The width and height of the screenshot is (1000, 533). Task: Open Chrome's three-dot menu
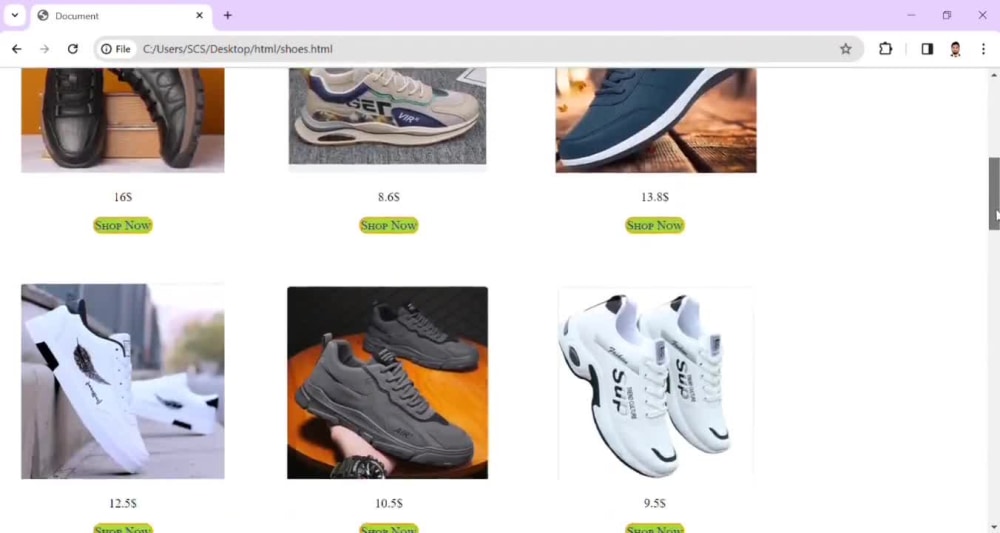983,49
